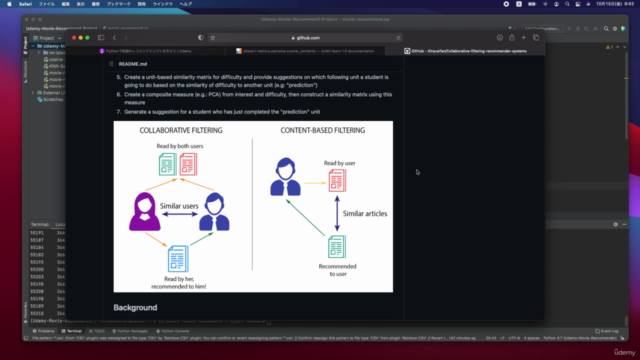Open PyCharm settings gear in toolbar
640x360 pixels.
[615, 29]
